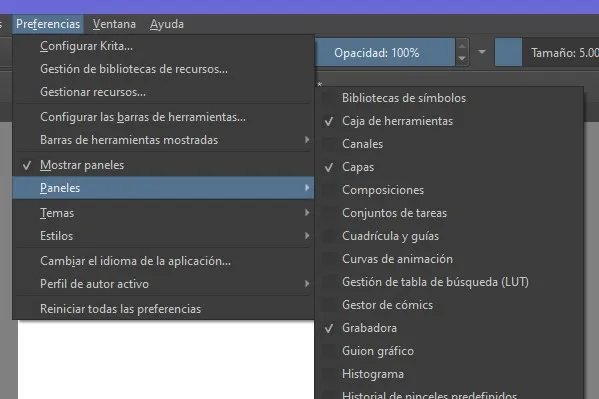The height and width of the screenshot is (399, 599).
Task: Decrease opacity with down stepper arrow
Action: click(x=462, y=58)
